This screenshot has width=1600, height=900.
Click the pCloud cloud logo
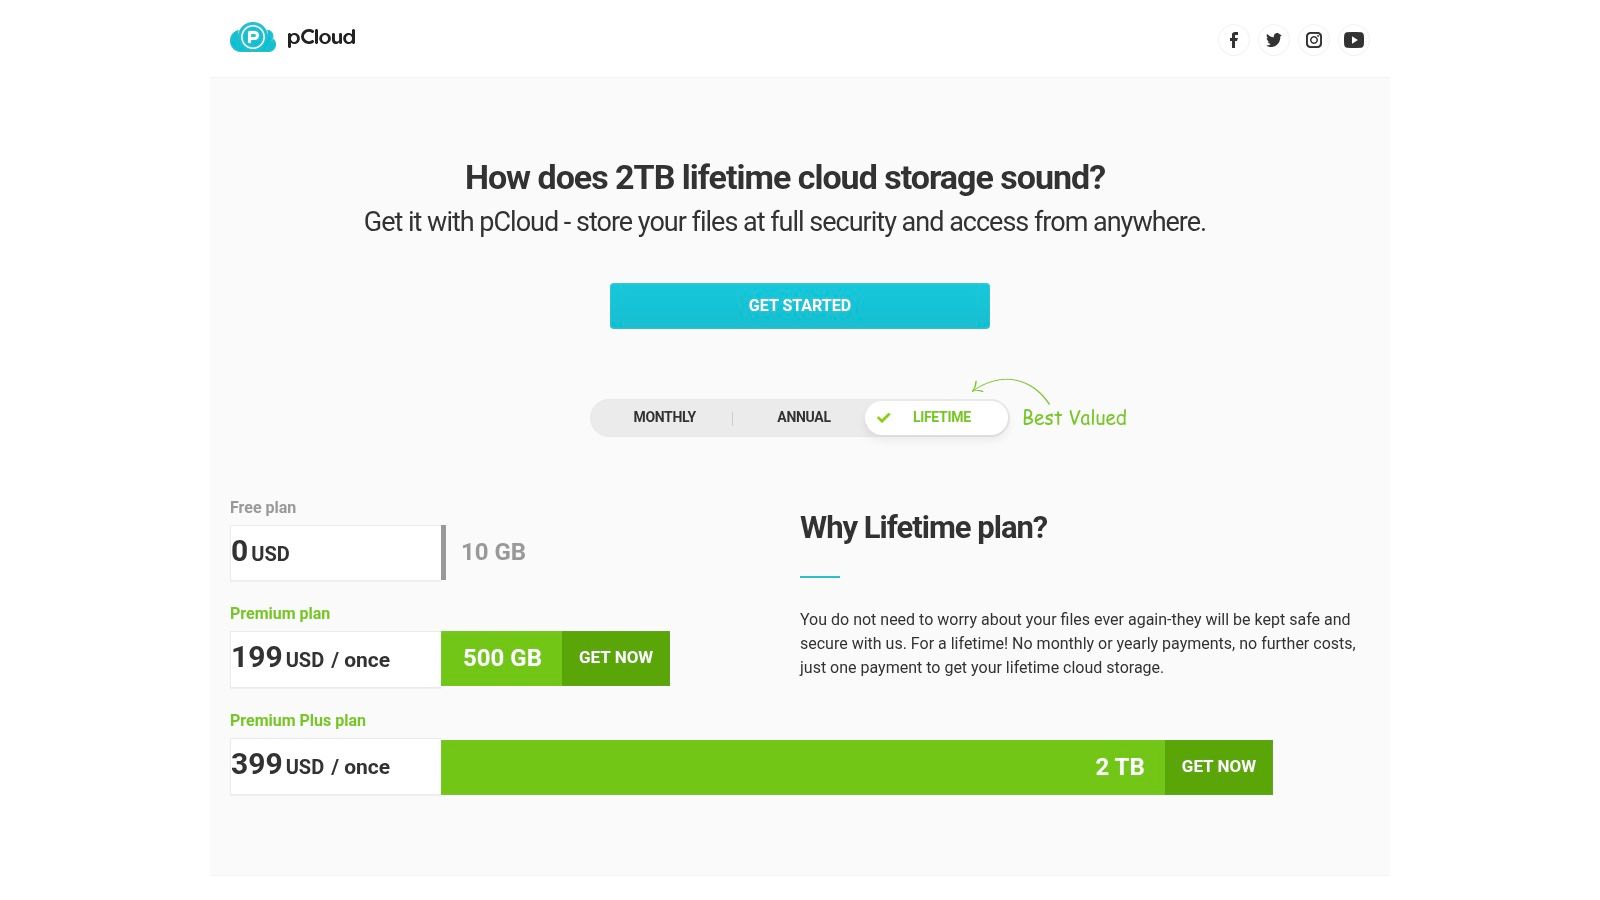[x=251, y=37]
